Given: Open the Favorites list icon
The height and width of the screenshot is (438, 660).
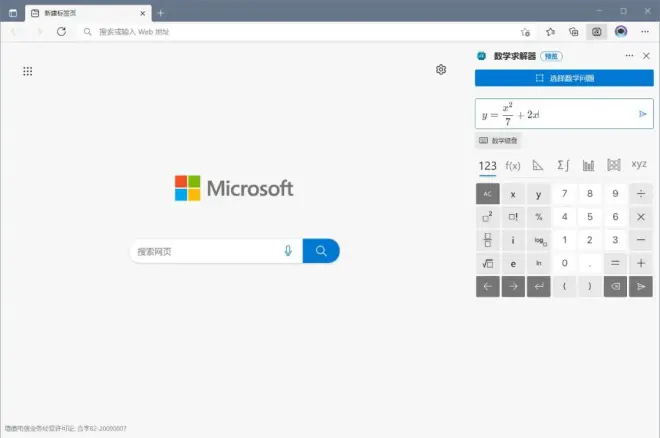Looking at the screenshot, I should tap(550, 32).
